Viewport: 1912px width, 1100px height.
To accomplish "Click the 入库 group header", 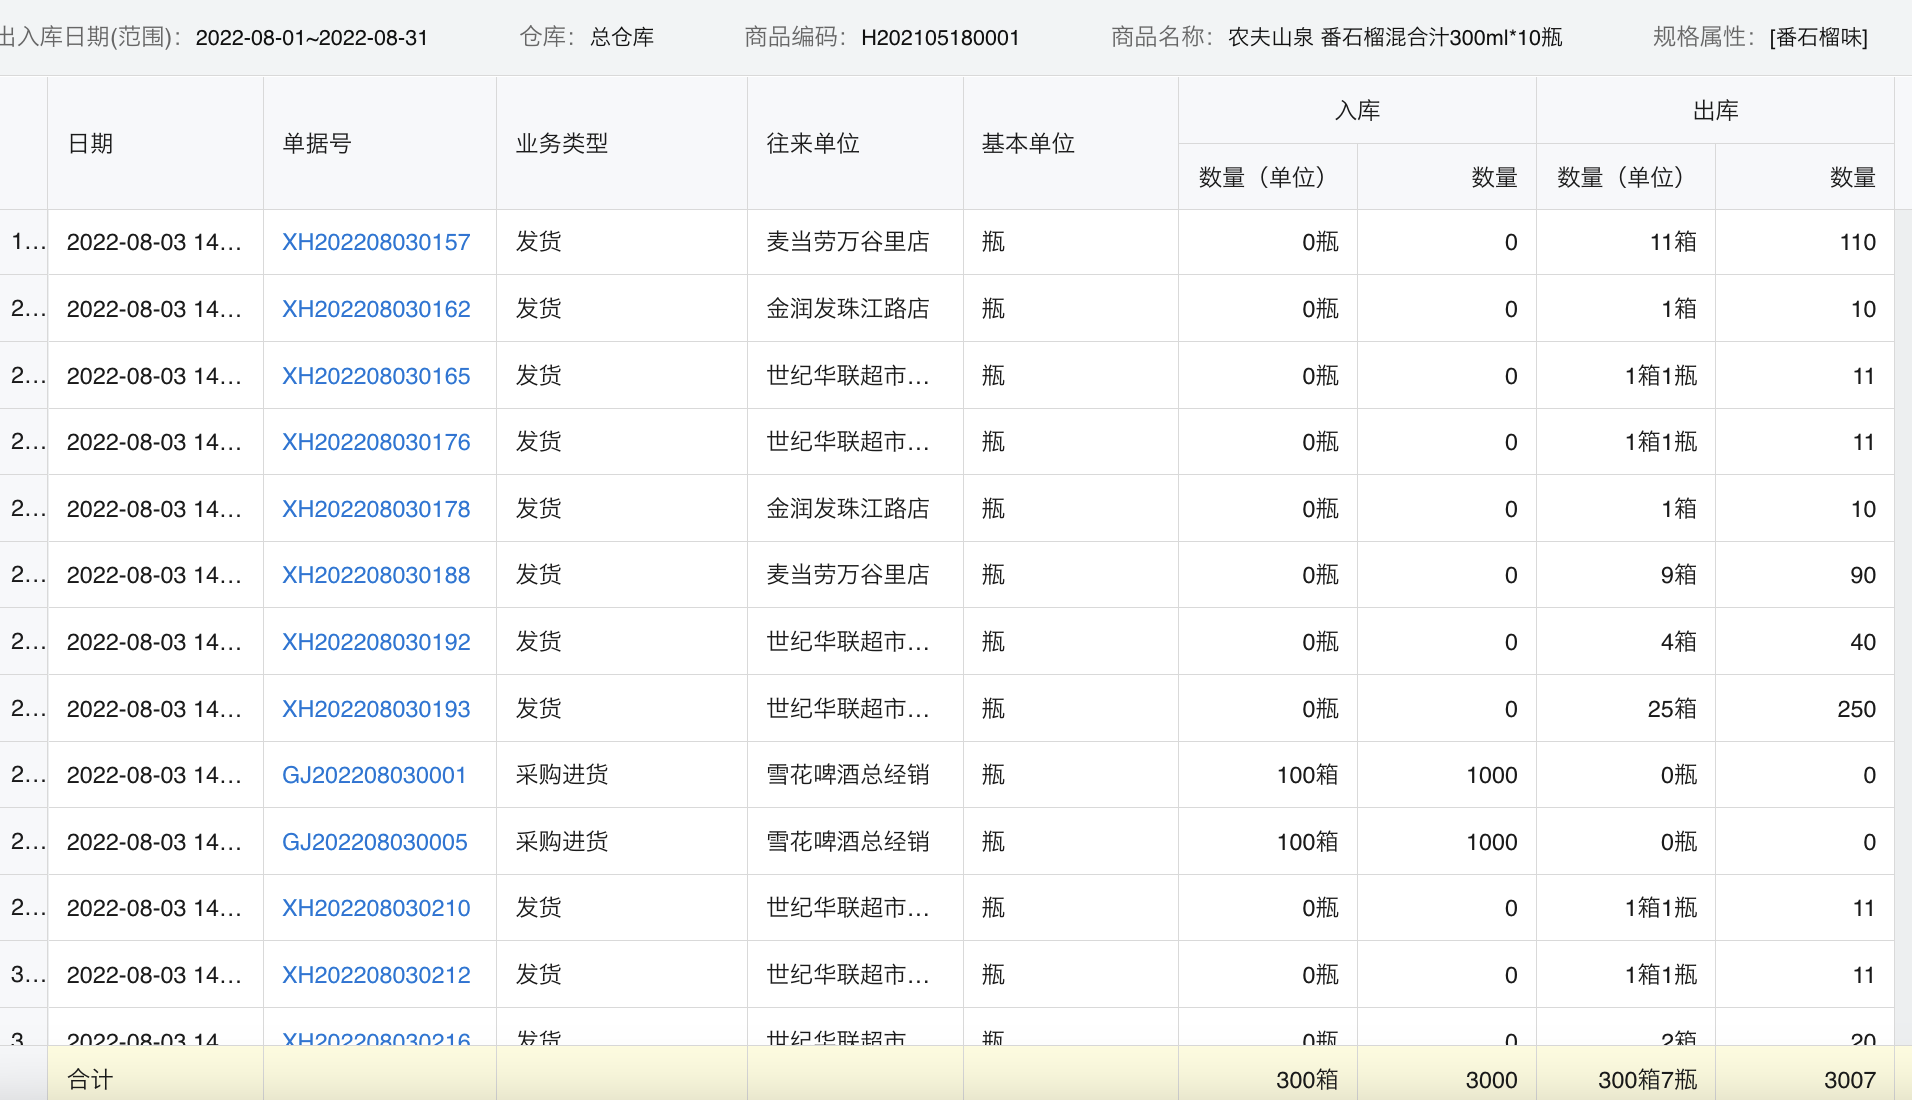I will (1357, 110).
